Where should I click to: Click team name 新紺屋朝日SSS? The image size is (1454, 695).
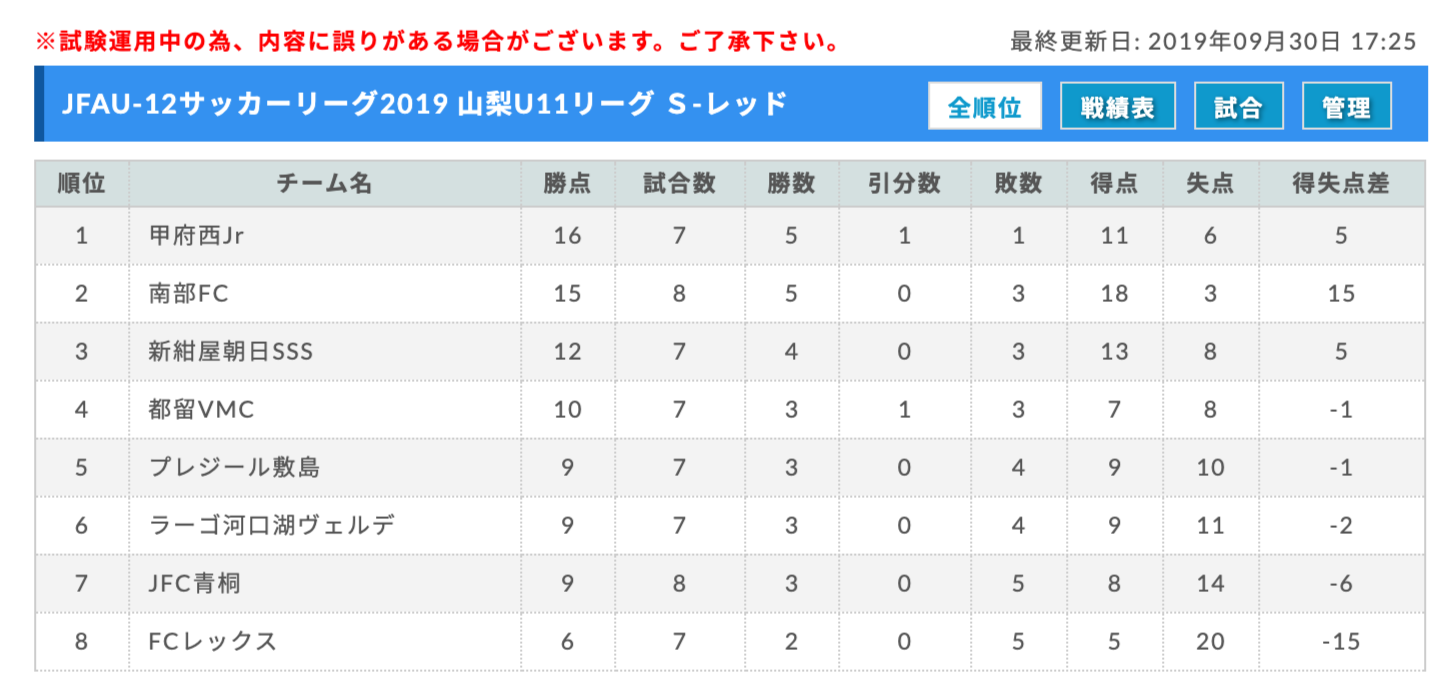(230, 352)
